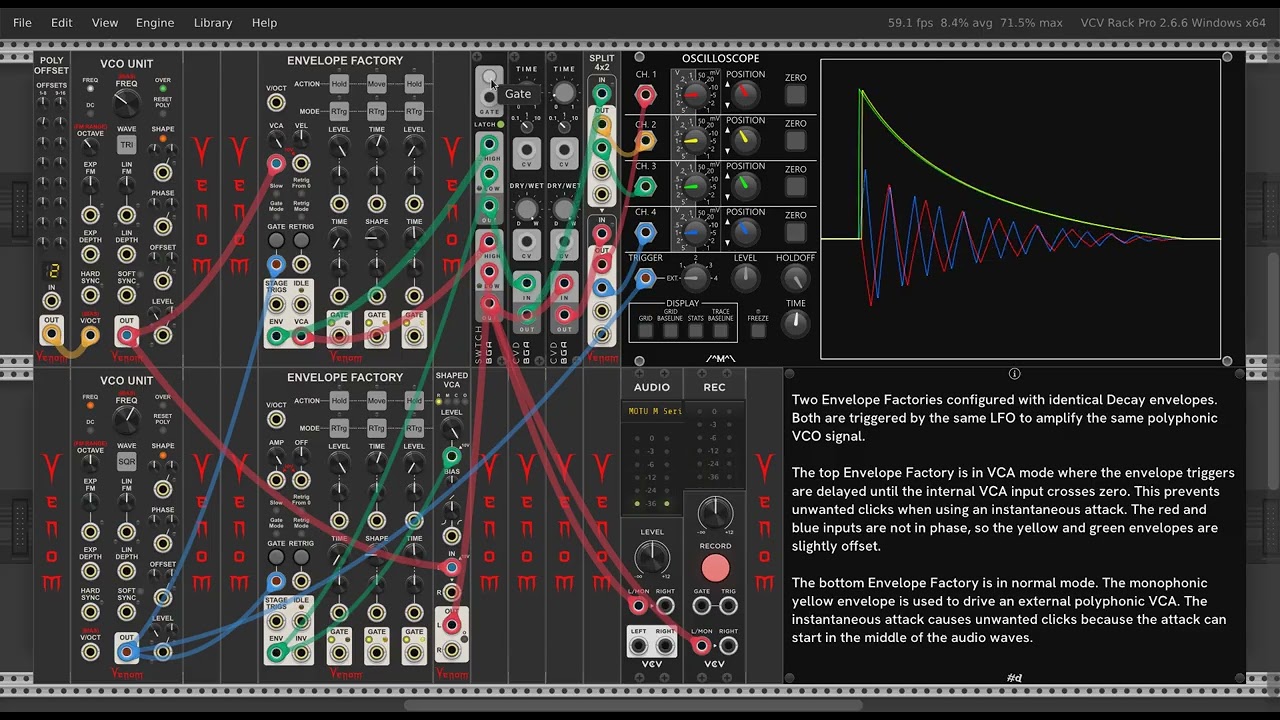Click Shaped VCA left OUT jack
1280x720 pixels.
(x=452, y=626)
